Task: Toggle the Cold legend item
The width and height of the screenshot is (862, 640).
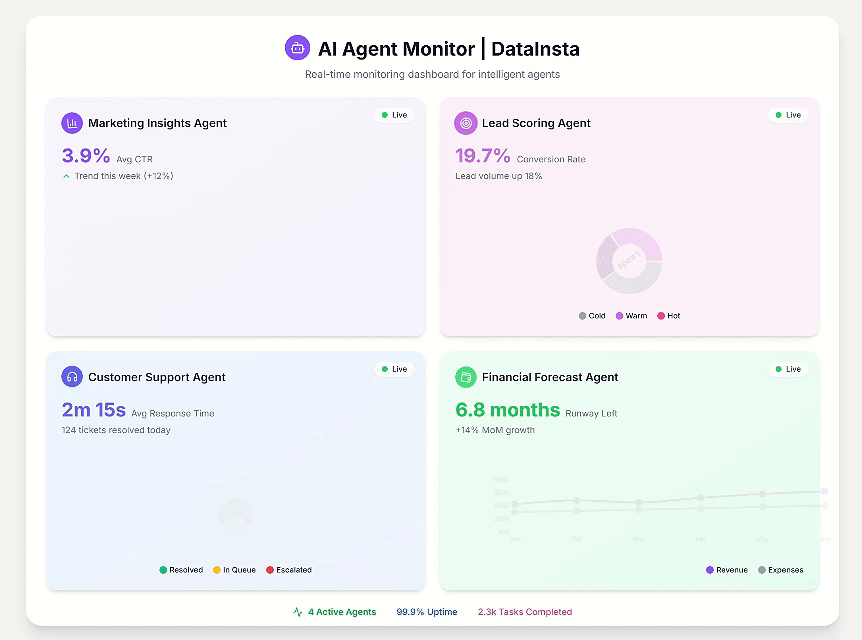Action: [592, 316]
